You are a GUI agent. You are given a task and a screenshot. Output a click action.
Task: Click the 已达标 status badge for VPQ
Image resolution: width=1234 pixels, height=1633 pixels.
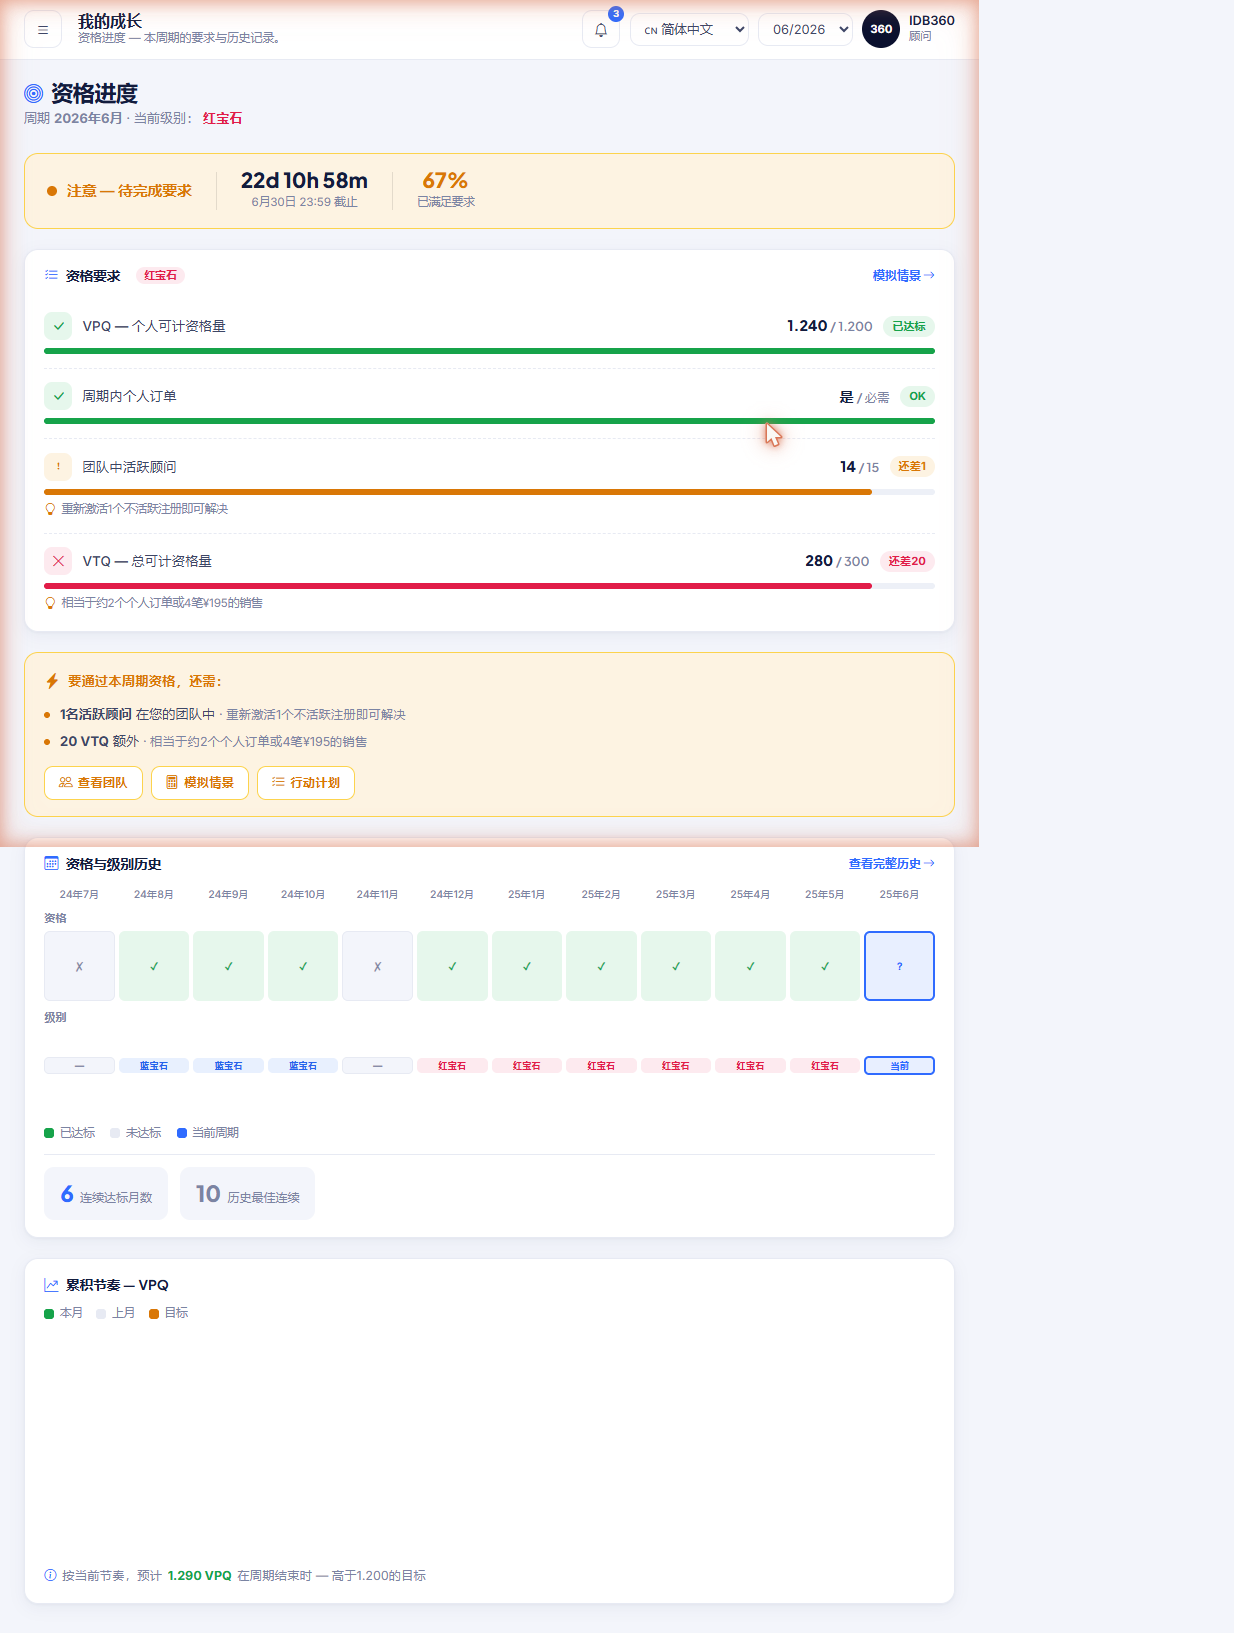coord(909,326)
